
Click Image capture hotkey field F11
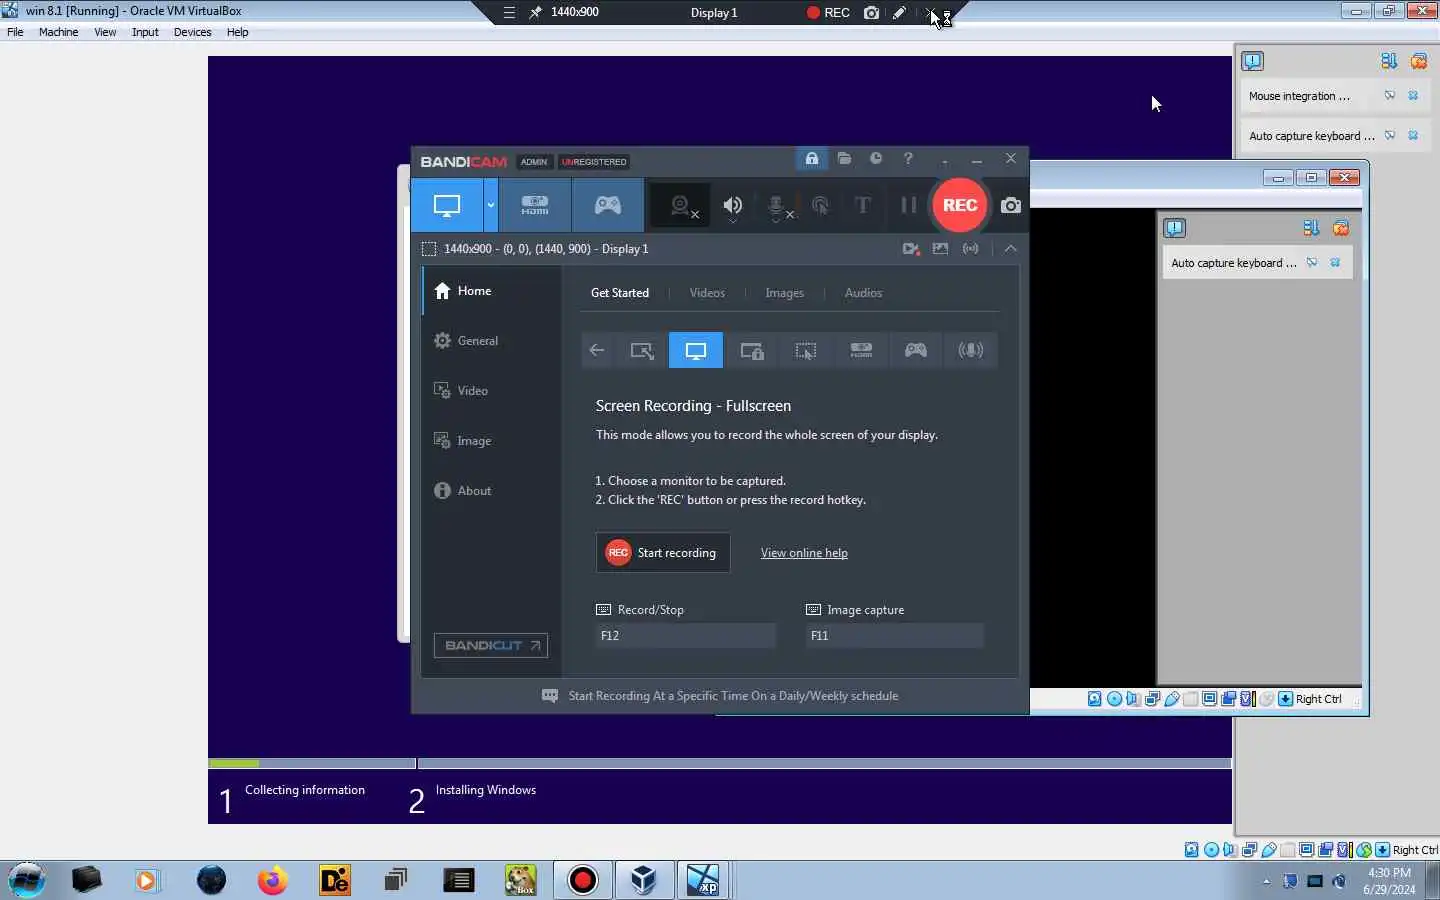[895, 636]
